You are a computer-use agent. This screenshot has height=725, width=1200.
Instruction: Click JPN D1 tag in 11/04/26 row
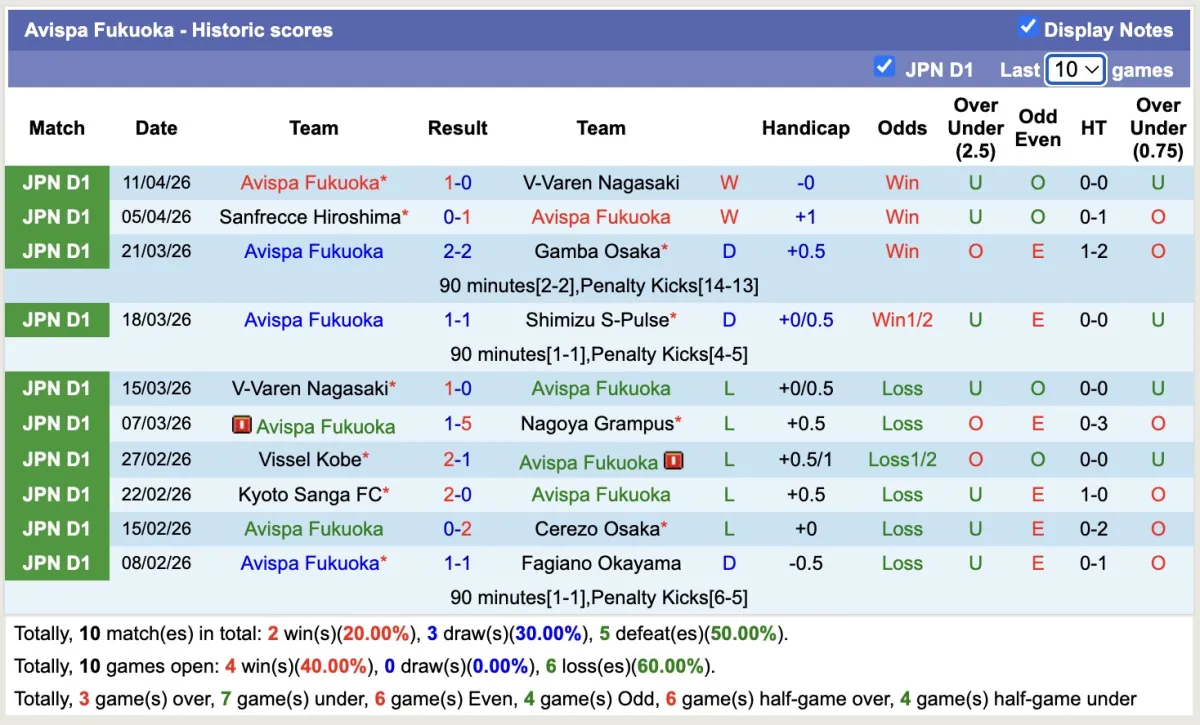(x=57, y=183)
